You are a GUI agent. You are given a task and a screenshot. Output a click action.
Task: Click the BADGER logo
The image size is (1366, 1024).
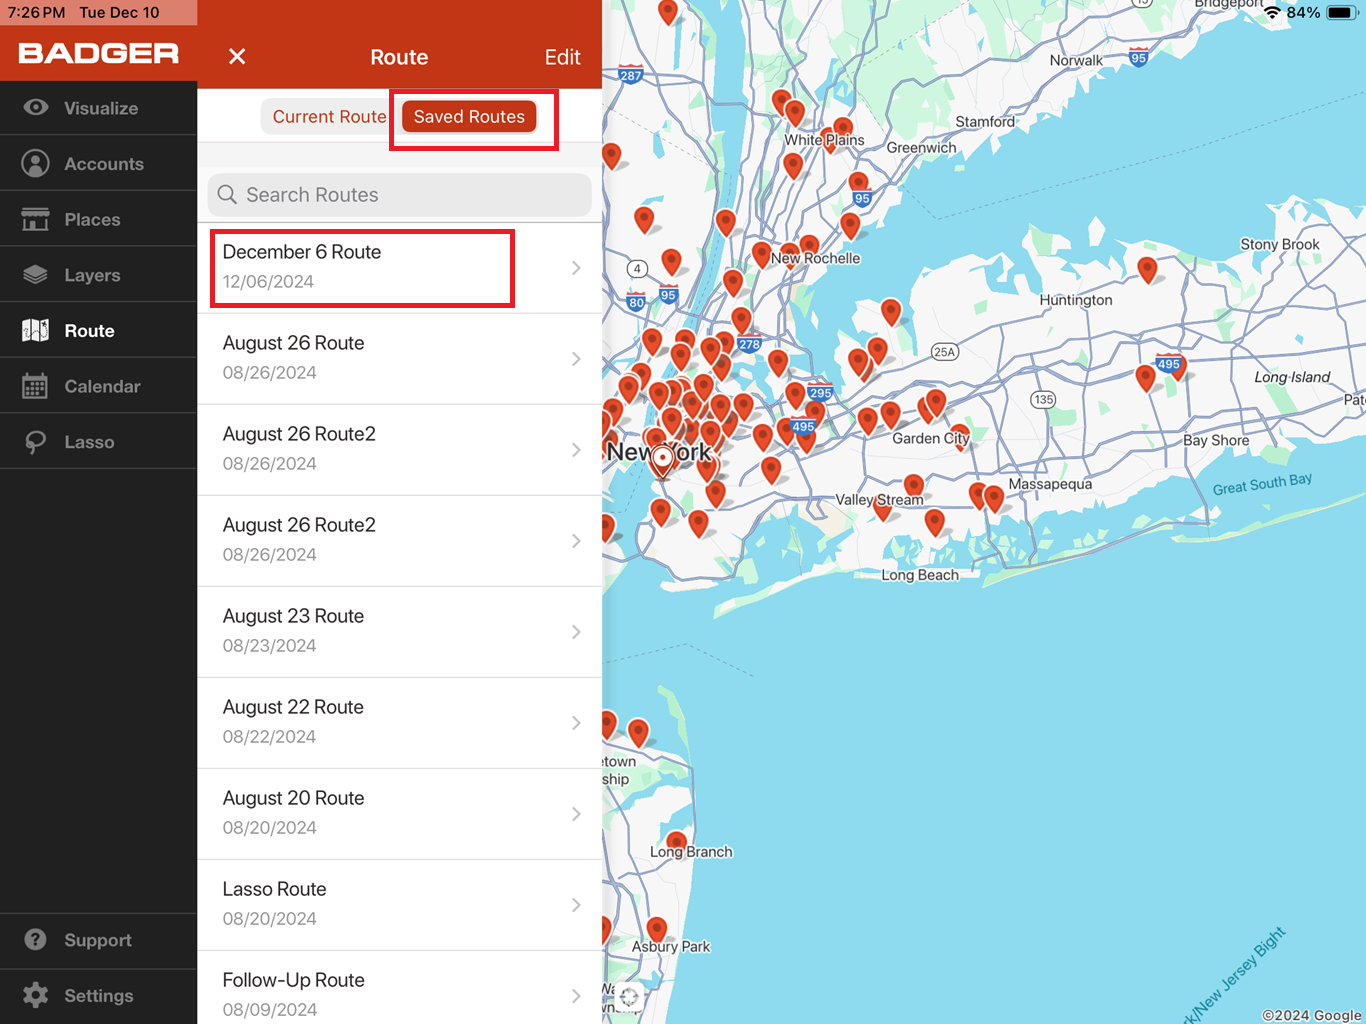[98, 52]
